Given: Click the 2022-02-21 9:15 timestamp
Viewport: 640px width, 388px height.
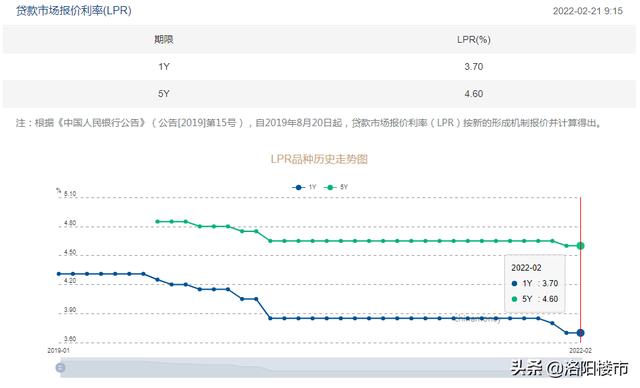Looking at the screenshot, I should 588,11.
